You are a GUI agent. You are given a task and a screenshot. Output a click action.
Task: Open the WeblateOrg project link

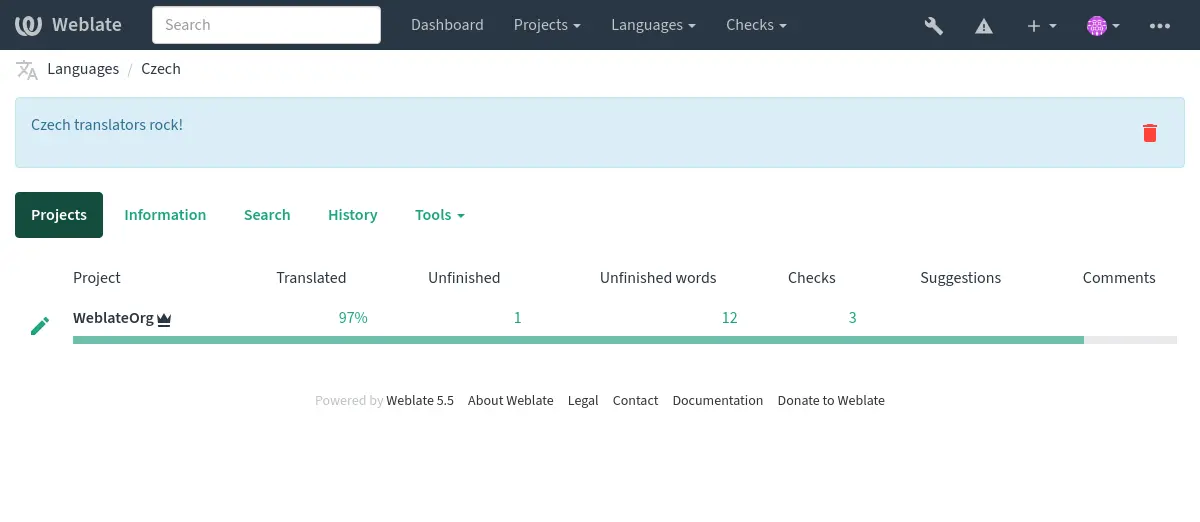coord(114,318)
